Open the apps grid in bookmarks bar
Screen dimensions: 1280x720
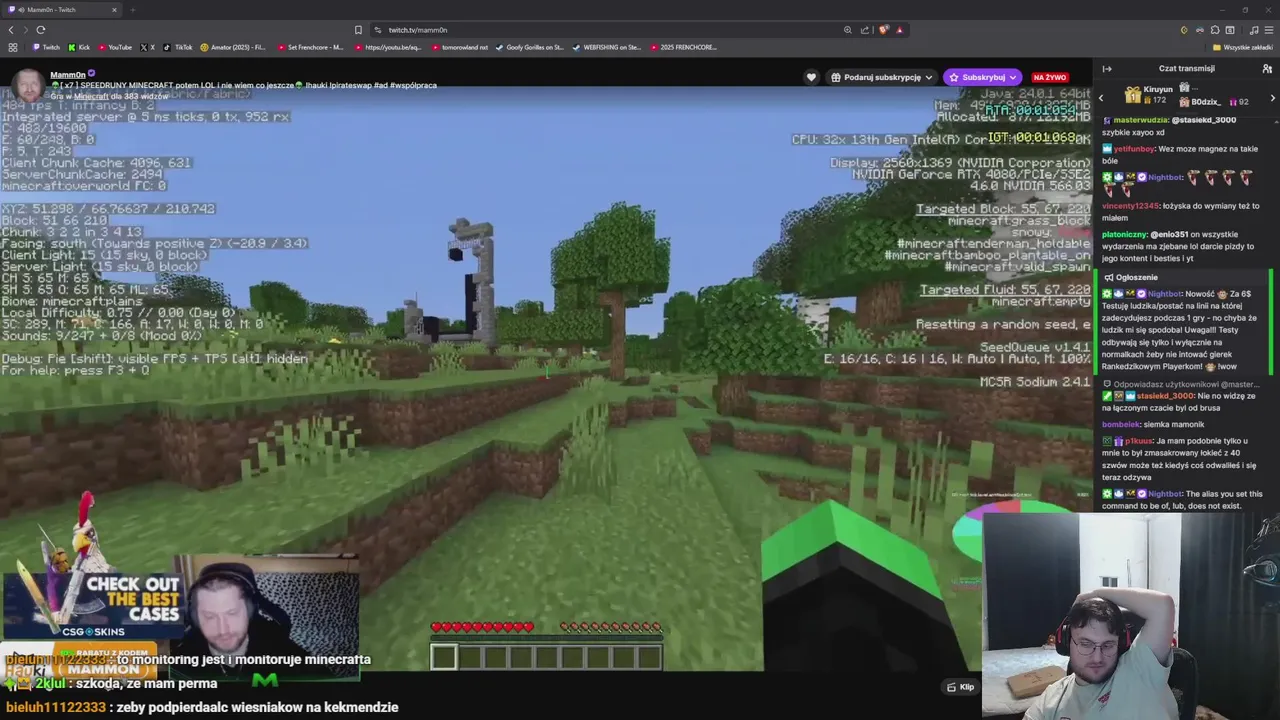coord(12,47)
